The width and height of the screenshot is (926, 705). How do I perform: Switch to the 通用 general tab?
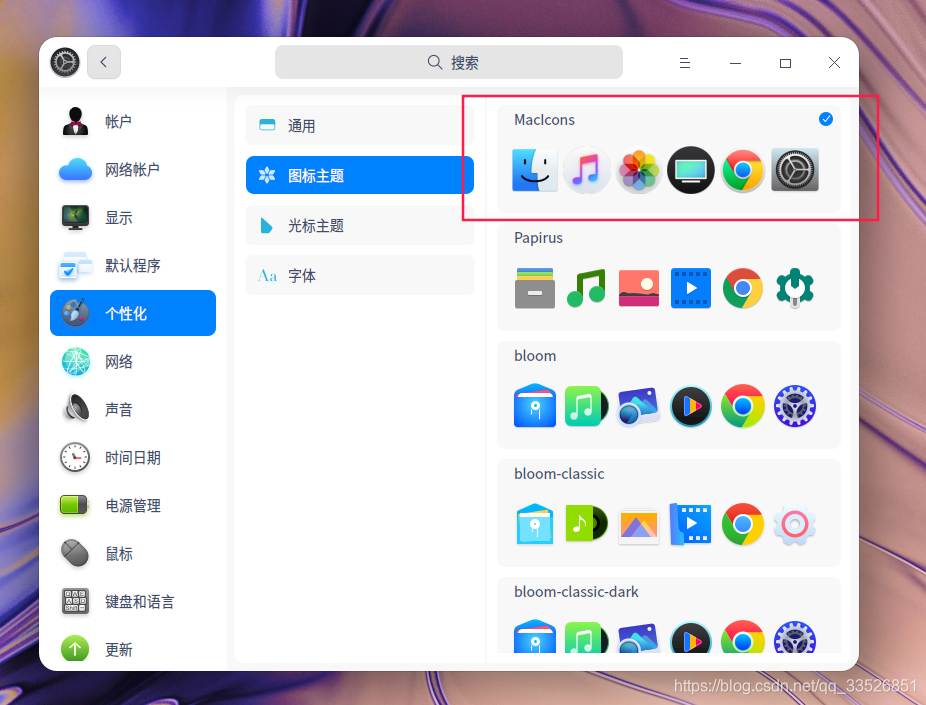(360, 125)
